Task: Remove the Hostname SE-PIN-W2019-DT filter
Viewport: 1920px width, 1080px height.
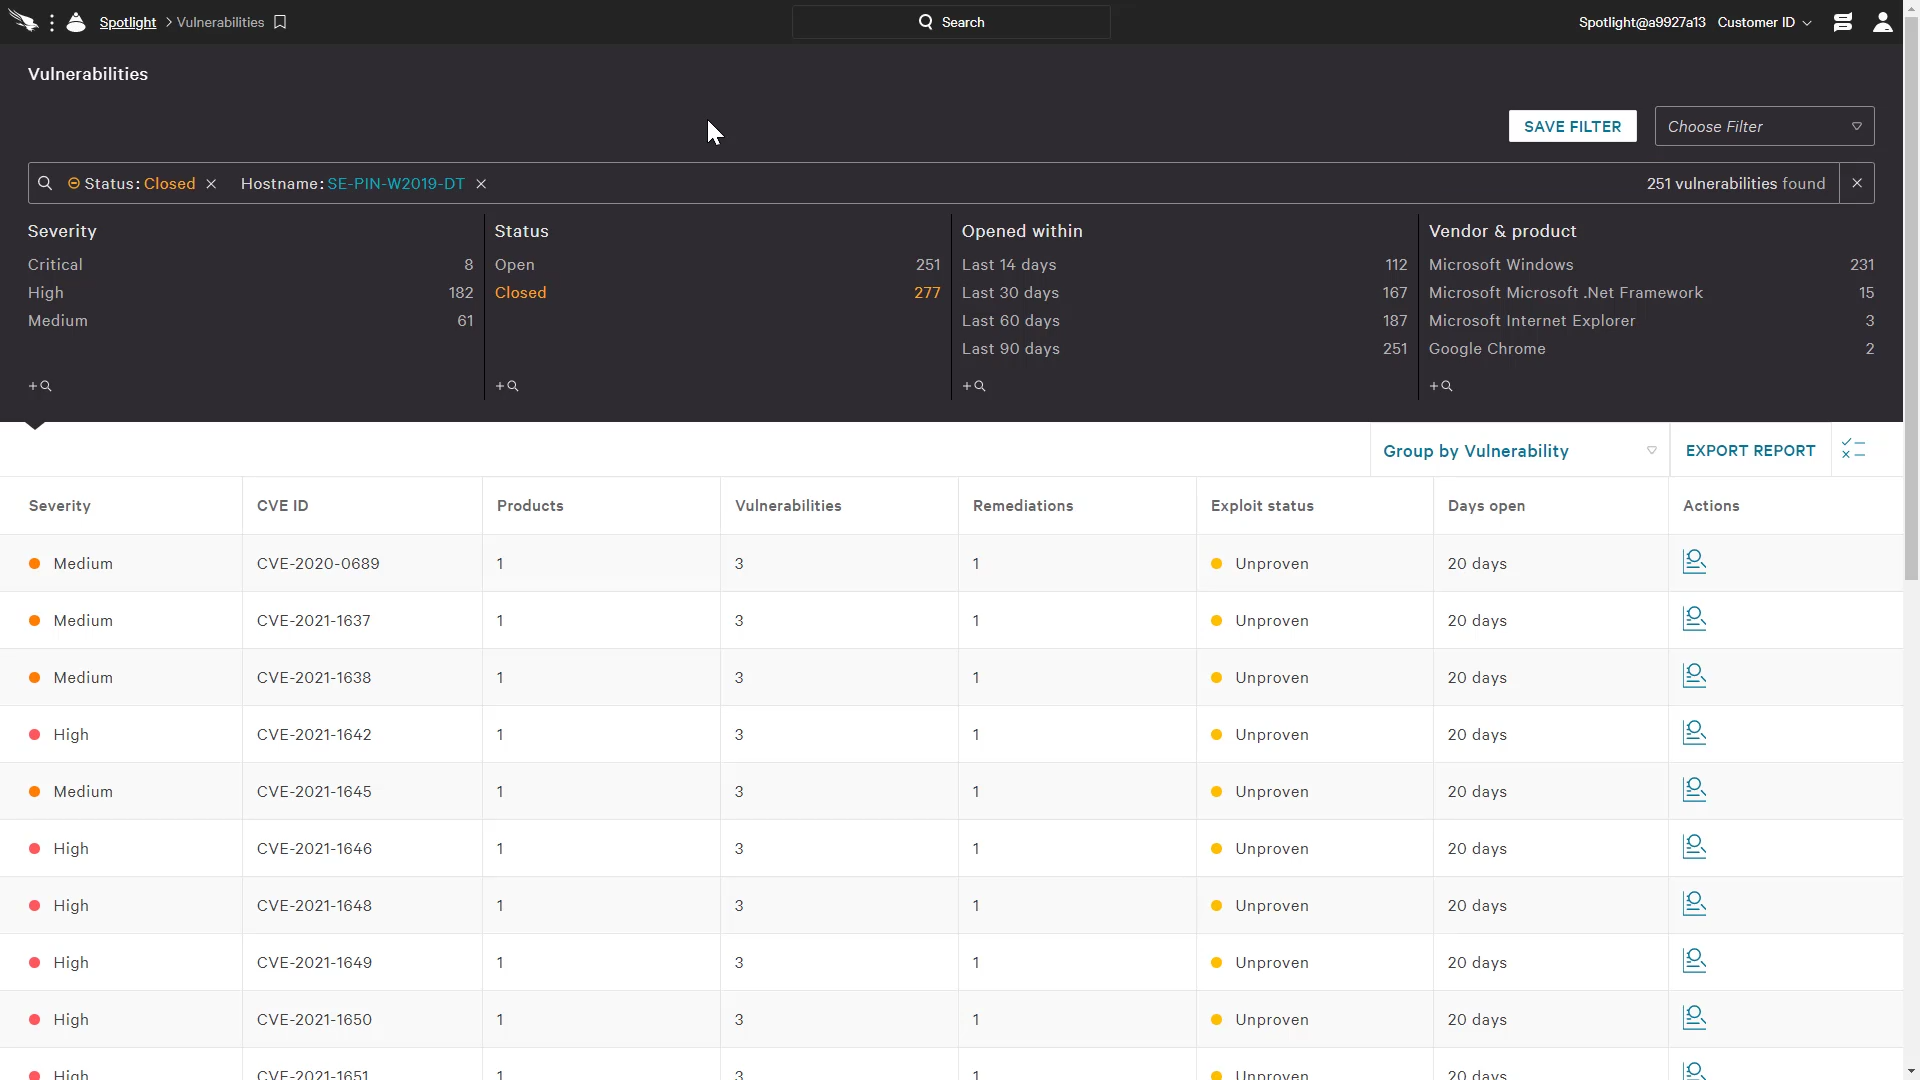Action: click(483, 183)
